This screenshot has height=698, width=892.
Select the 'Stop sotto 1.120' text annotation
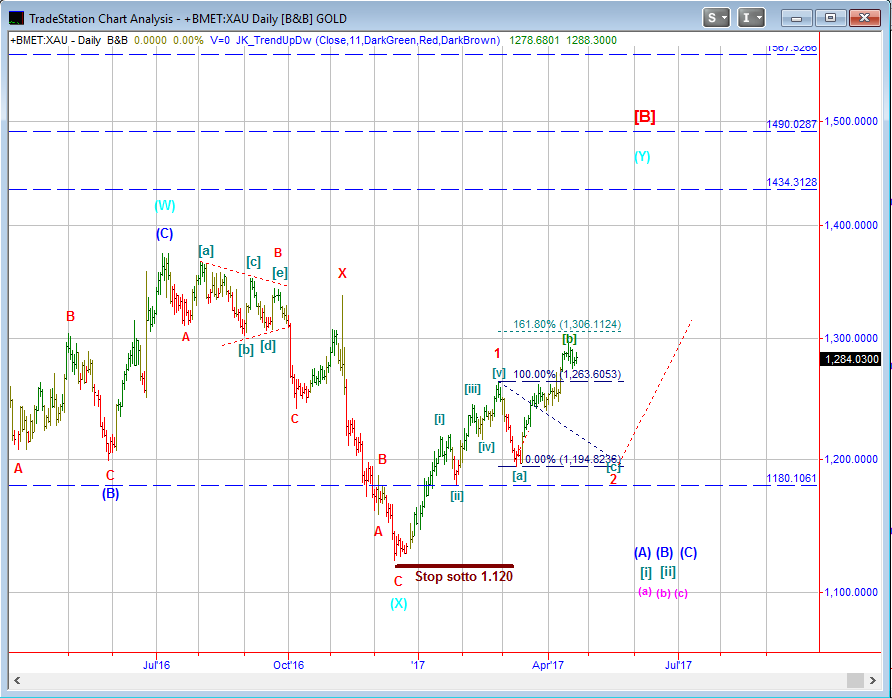click(464, 576)
